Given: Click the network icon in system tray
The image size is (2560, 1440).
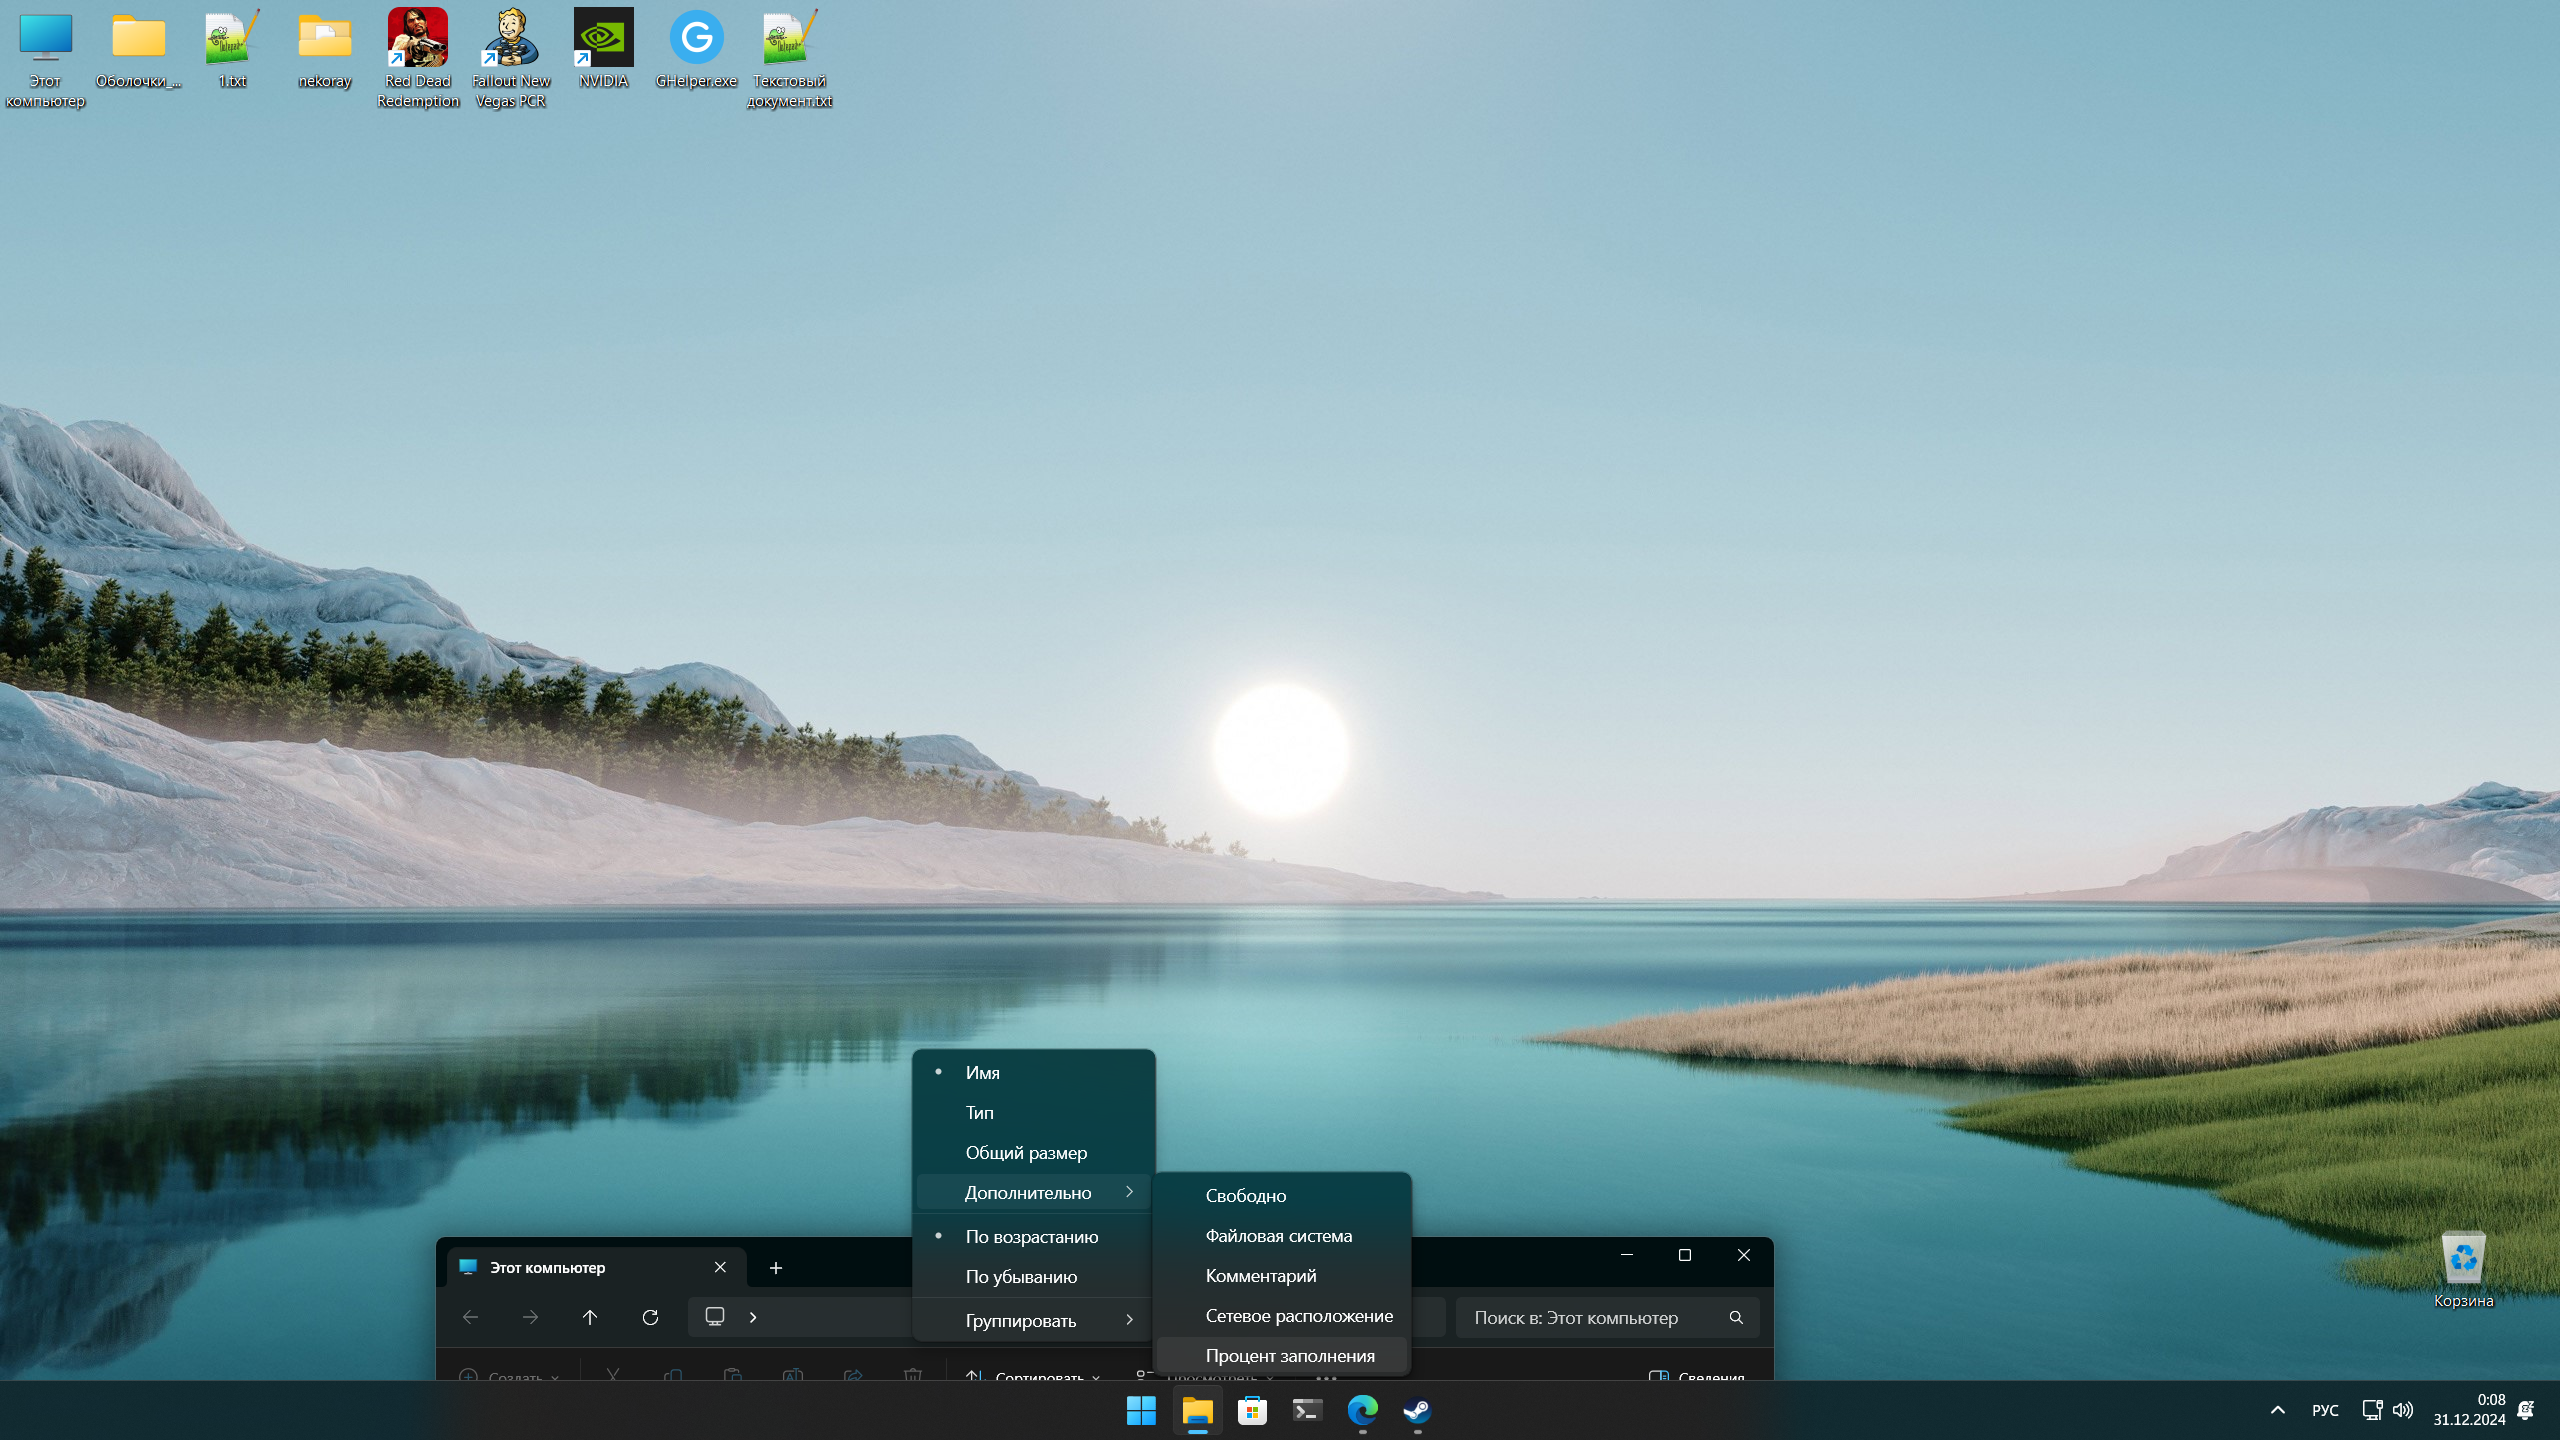Looking at the screenshot, I should click(x=2371, y=1410).
